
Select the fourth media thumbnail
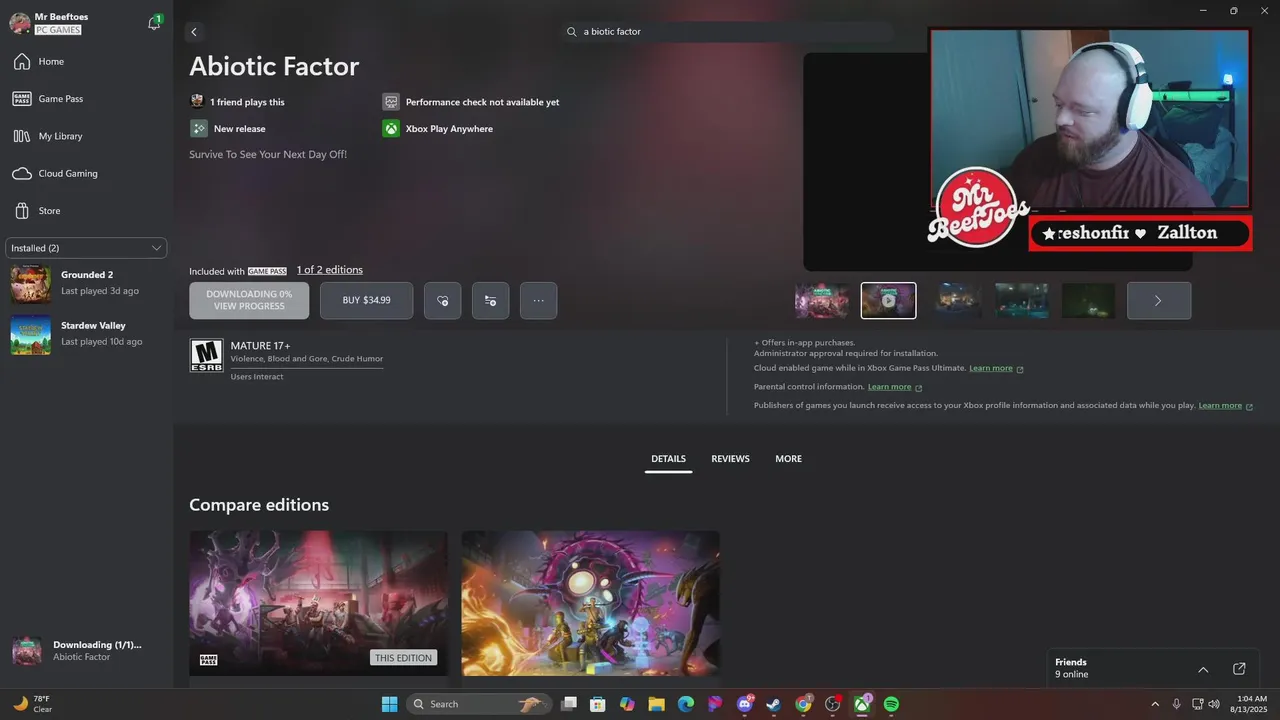1022,300
